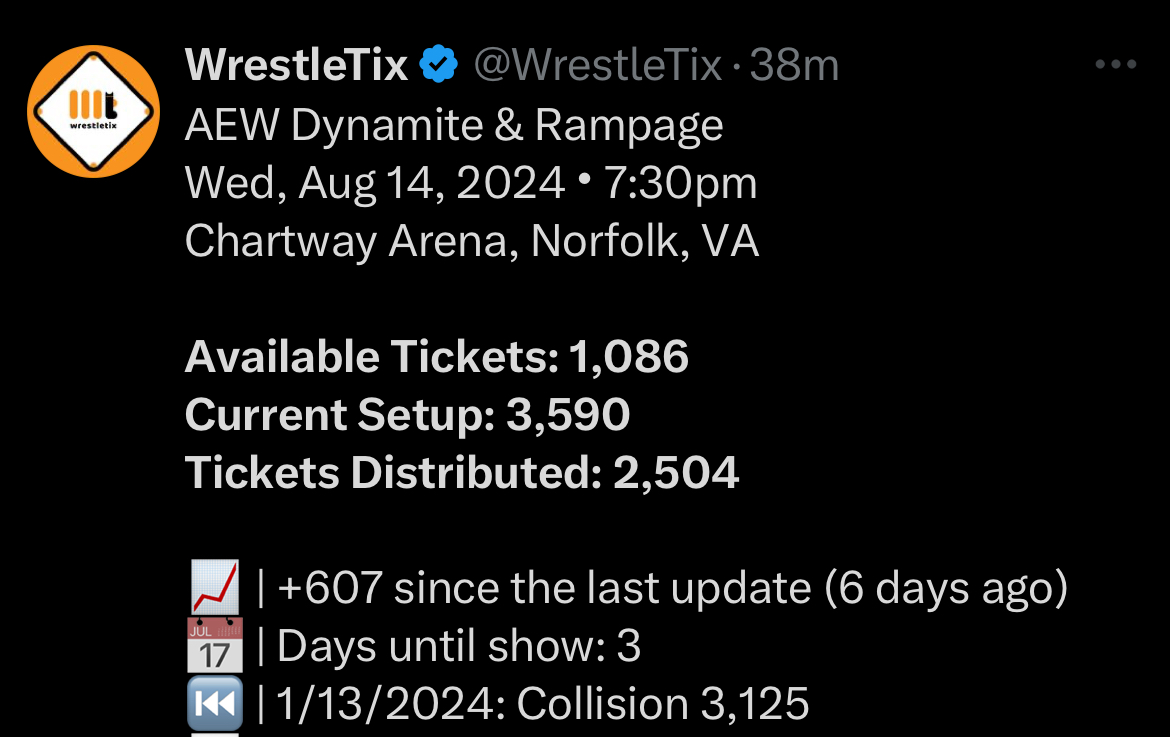Viewport: 1170px width, 737px height.
Task: Click the "Available Tickets: 1,086" line
Action: 437,357
